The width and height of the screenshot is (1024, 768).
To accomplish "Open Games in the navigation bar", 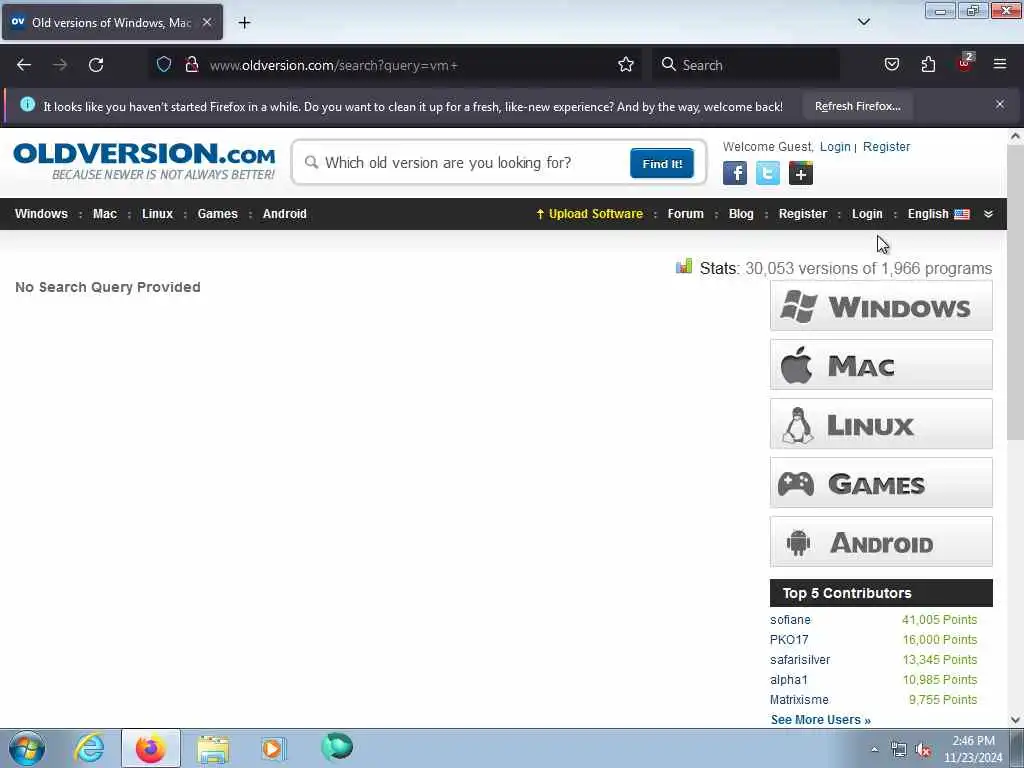I will 217,214.
